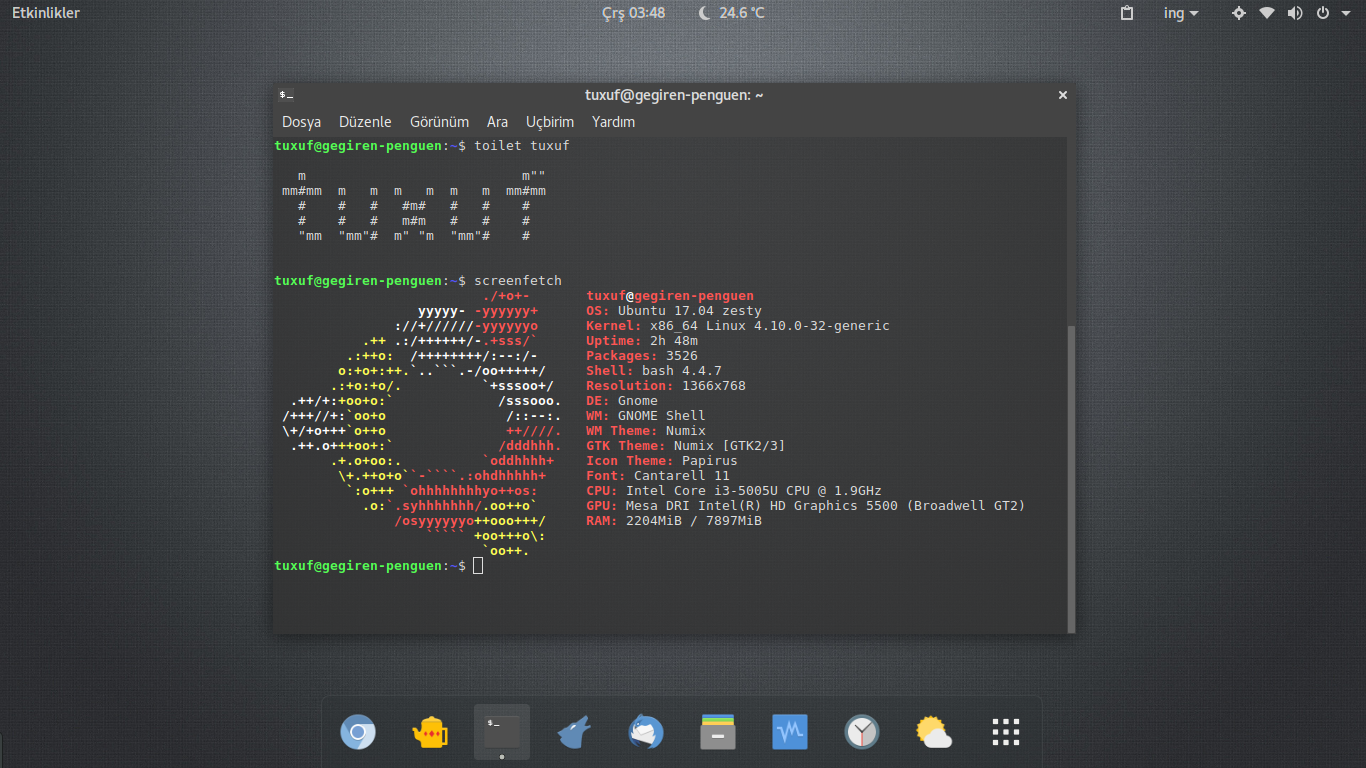Open the Çrş 03:48 clock calendar
The image size is (1366, 768).
point(633,13)
